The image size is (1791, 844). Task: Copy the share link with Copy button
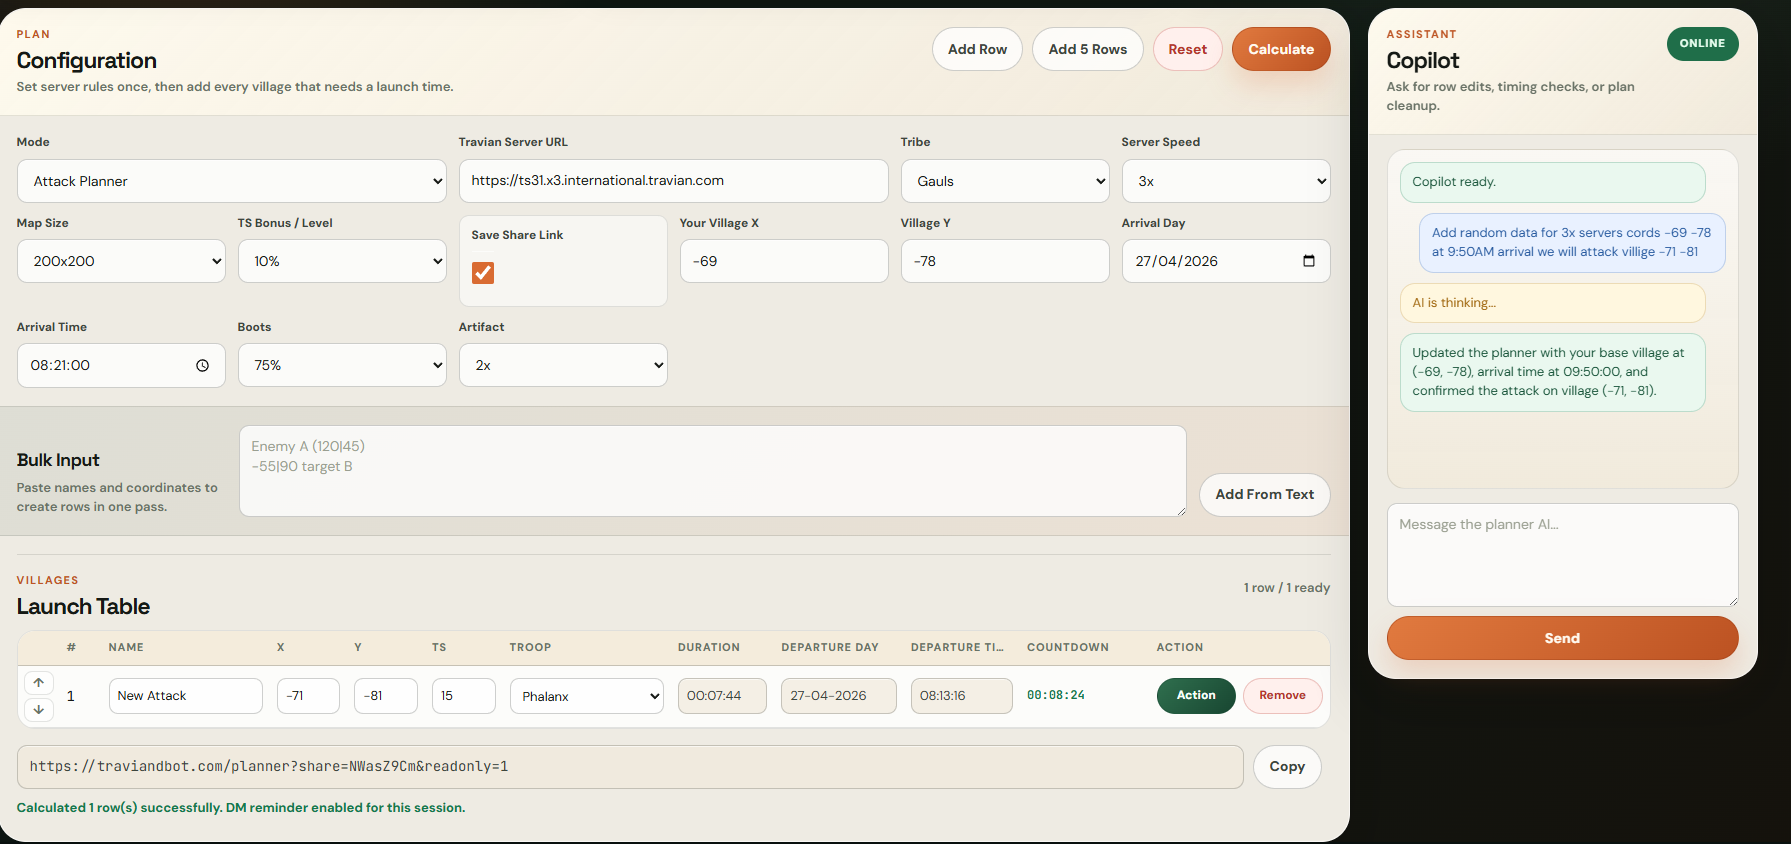click(1287, 766)
